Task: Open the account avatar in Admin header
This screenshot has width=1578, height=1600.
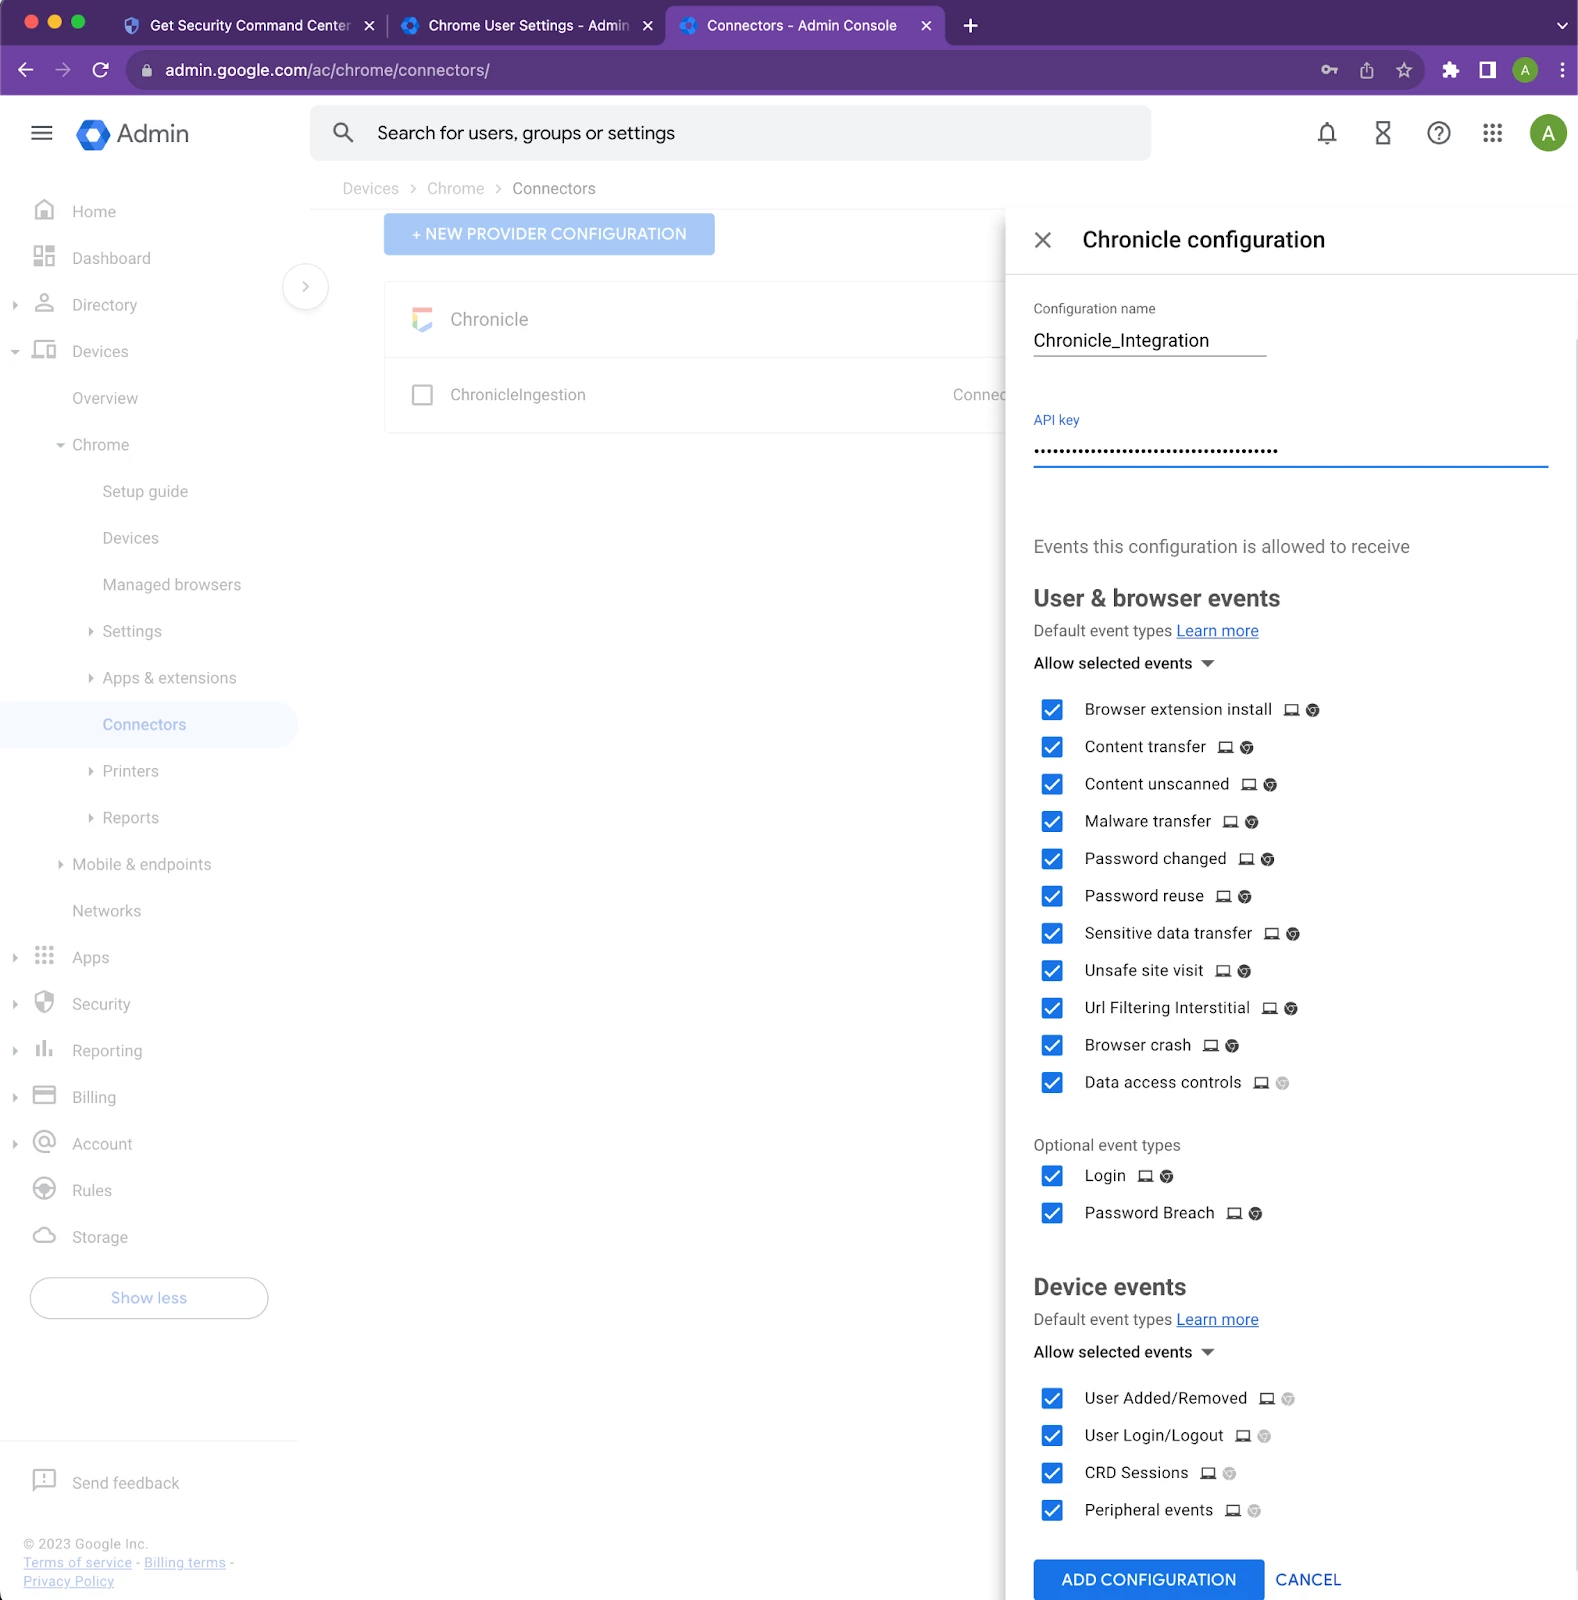Action: pyautogui.click(x=1547, y=133)
